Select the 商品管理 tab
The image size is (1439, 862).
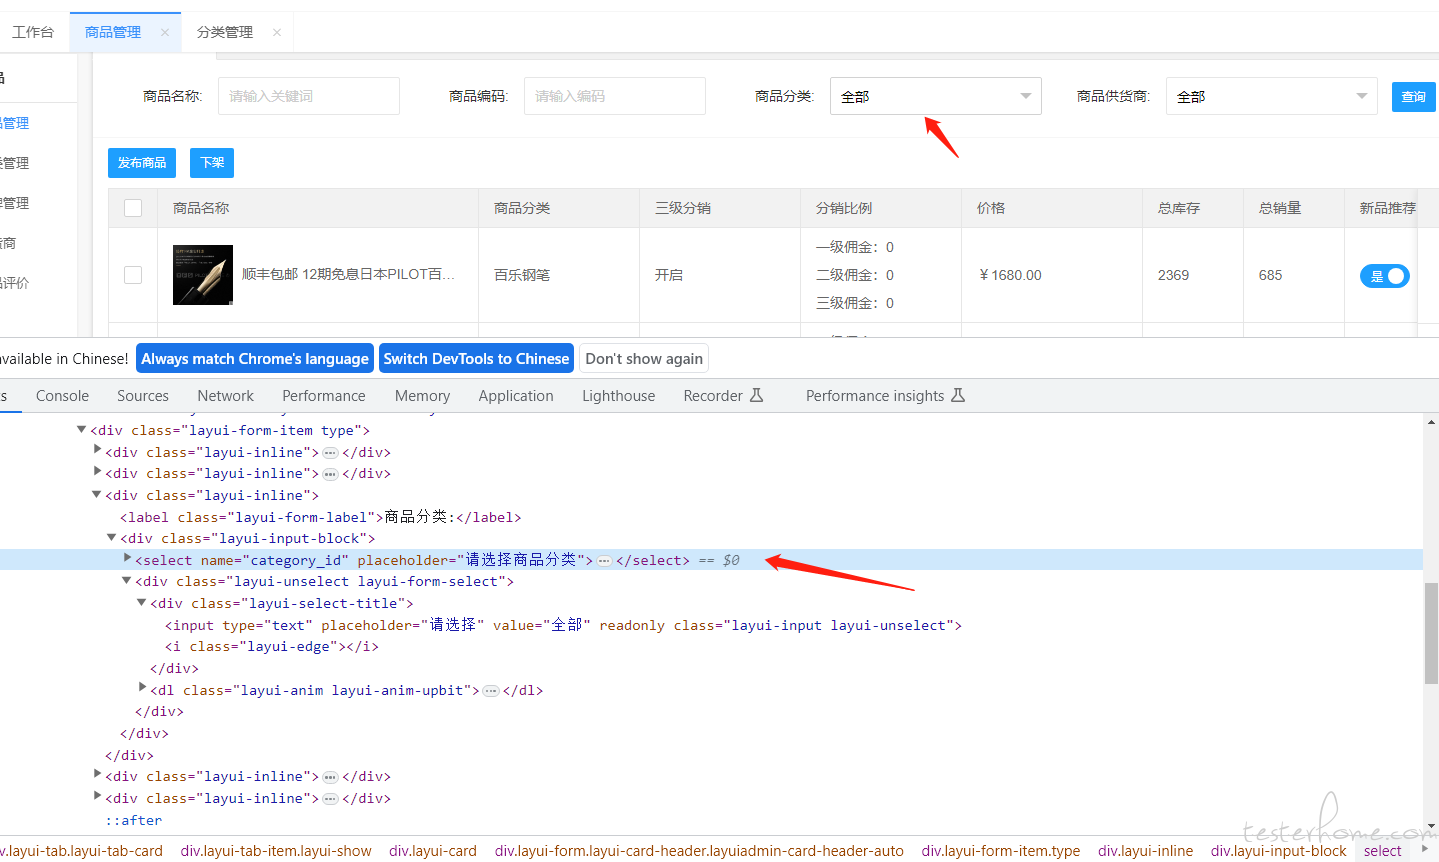coord(113,32)
